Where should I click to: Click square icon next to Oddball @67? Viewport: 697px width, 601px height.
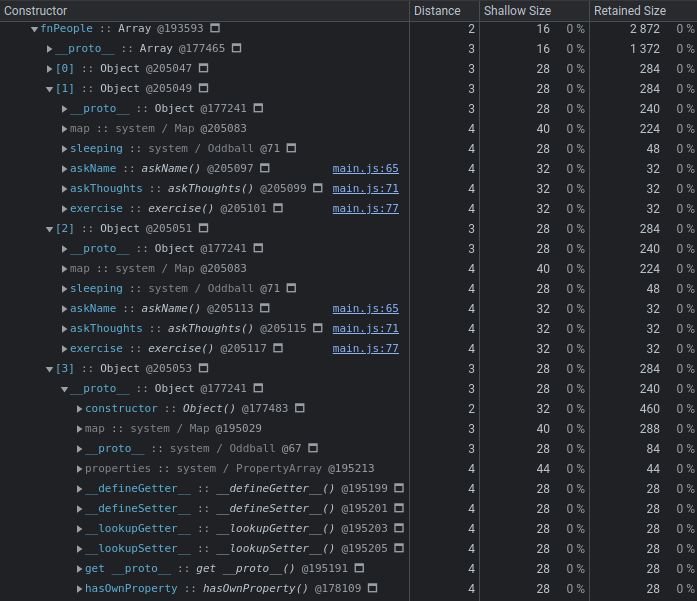click(x=313, y=448)
